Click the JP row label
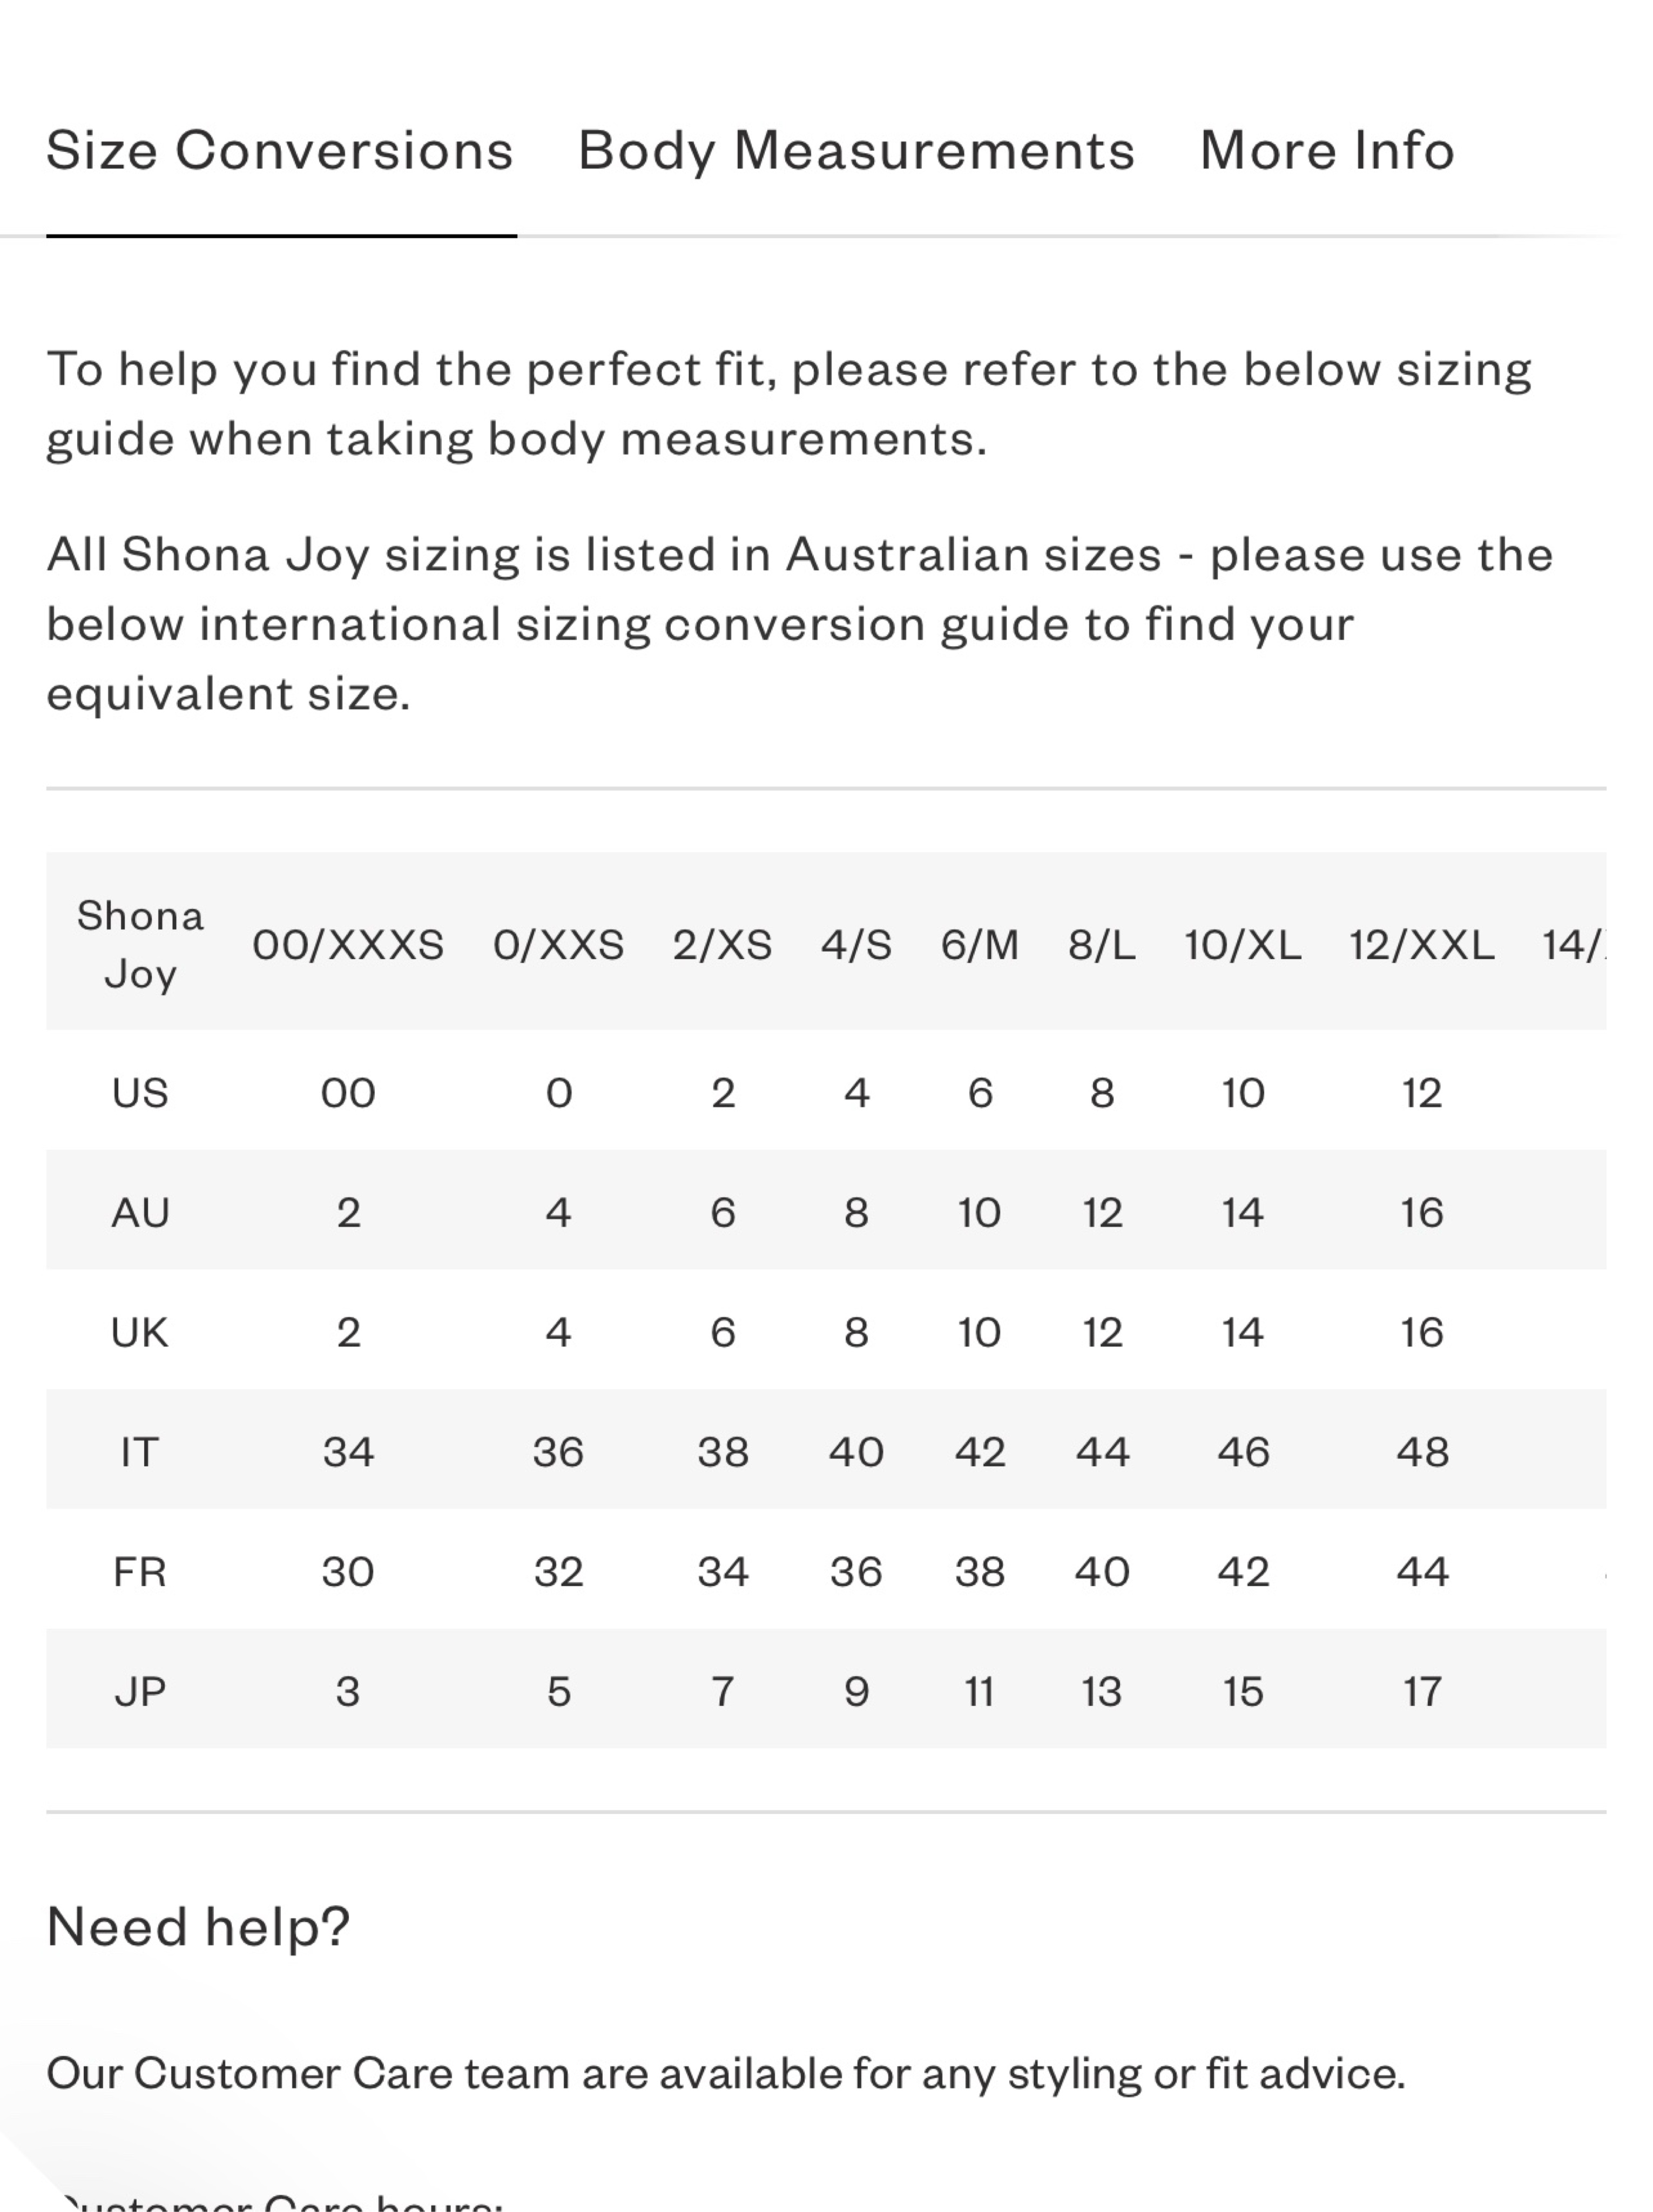Screen dimensions: 1653x2212 click(140, 1692)
